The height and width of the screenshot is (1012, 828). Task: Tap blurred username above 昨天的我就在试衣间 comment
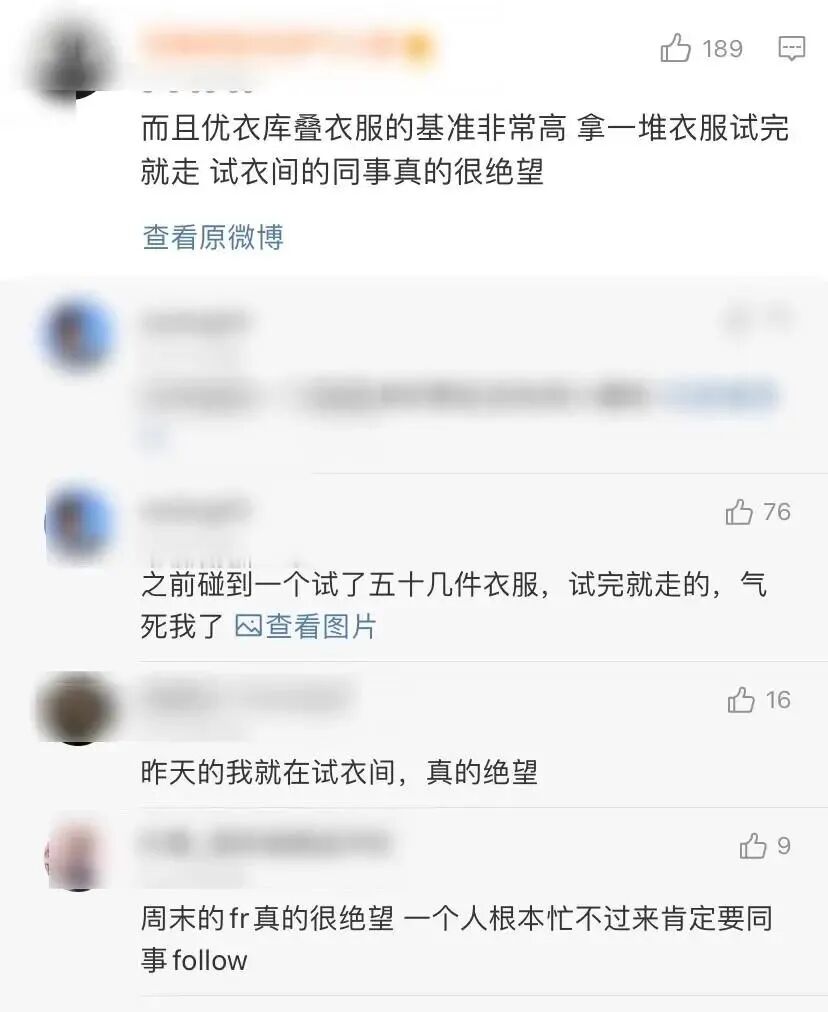pyautogui.click(x=245, y=697)
